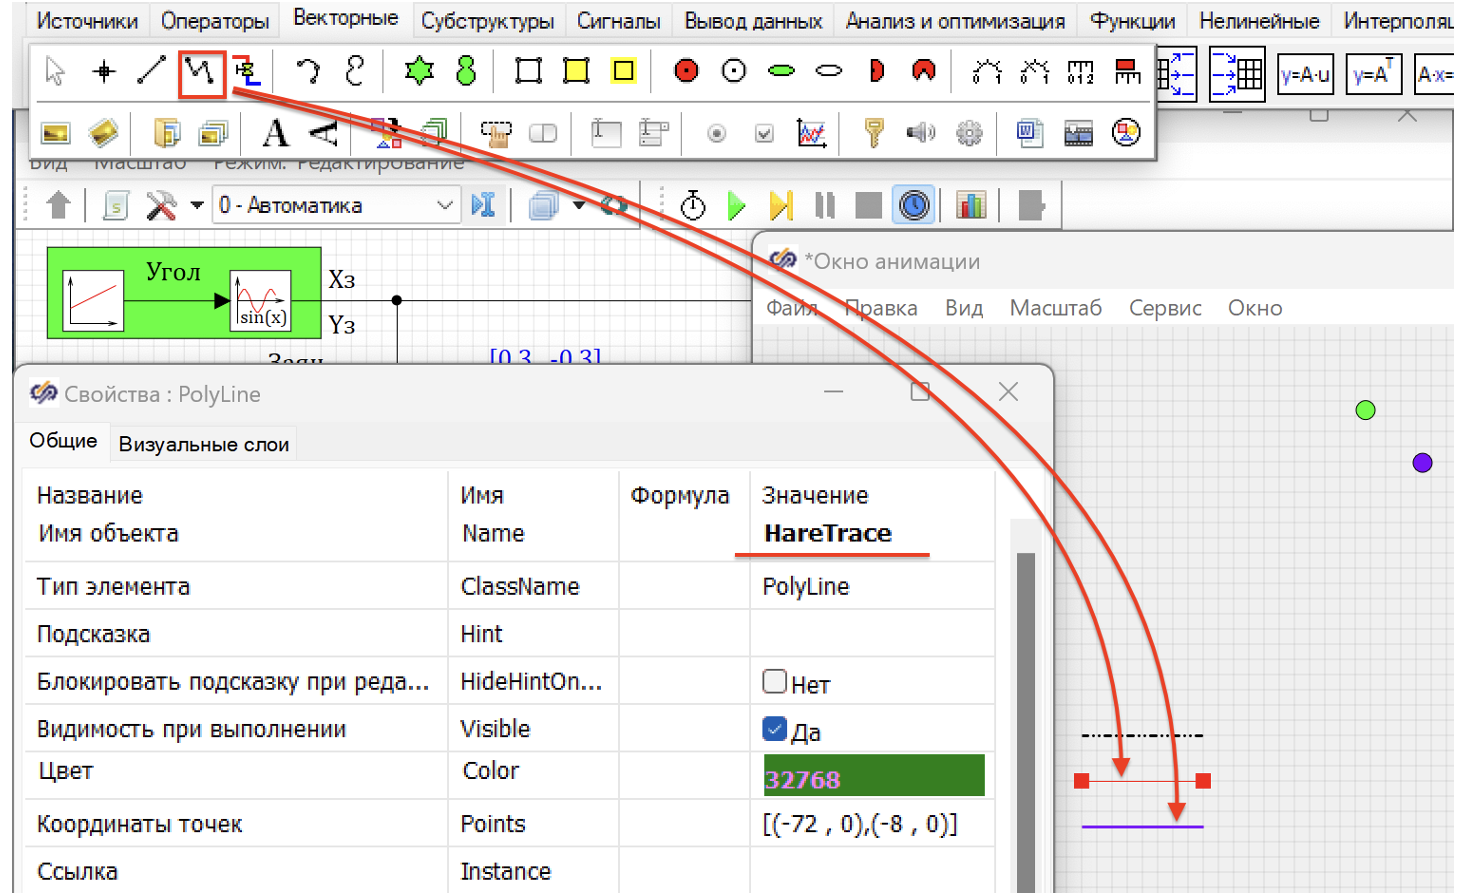Open Масштаб menu in animation window
The image size is (1460, 896).
pos(1055,308)
